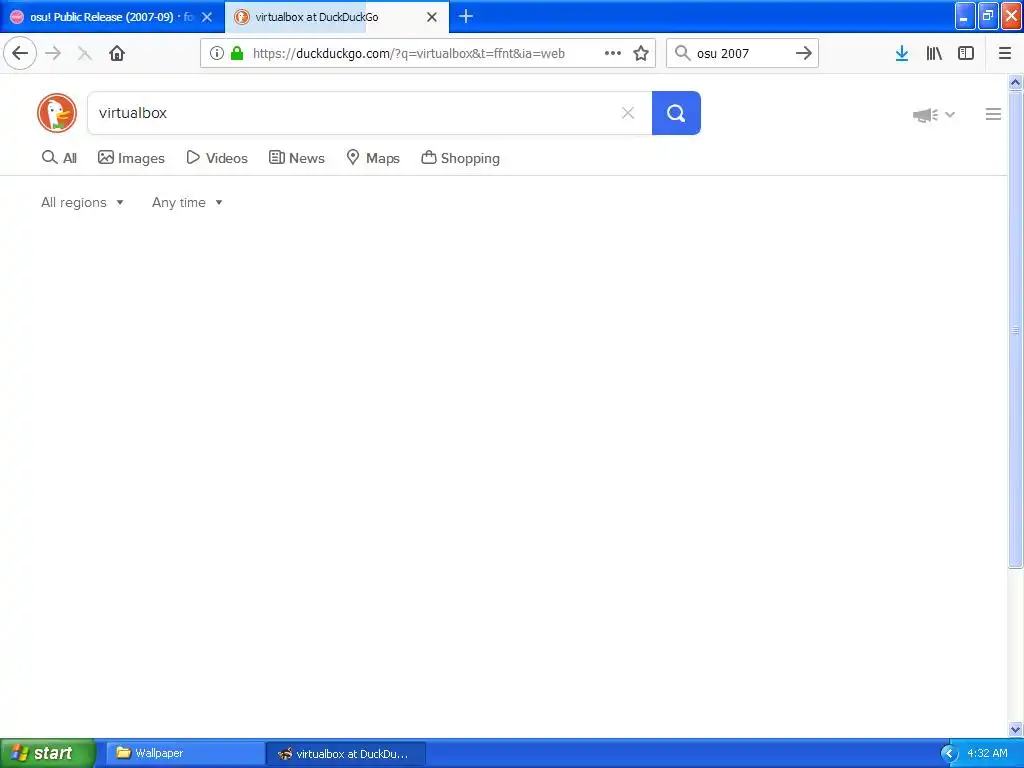Go forward to the next page
Image resolution: width=1024 pixels, height=768 pixels.
tap(53, 54)
